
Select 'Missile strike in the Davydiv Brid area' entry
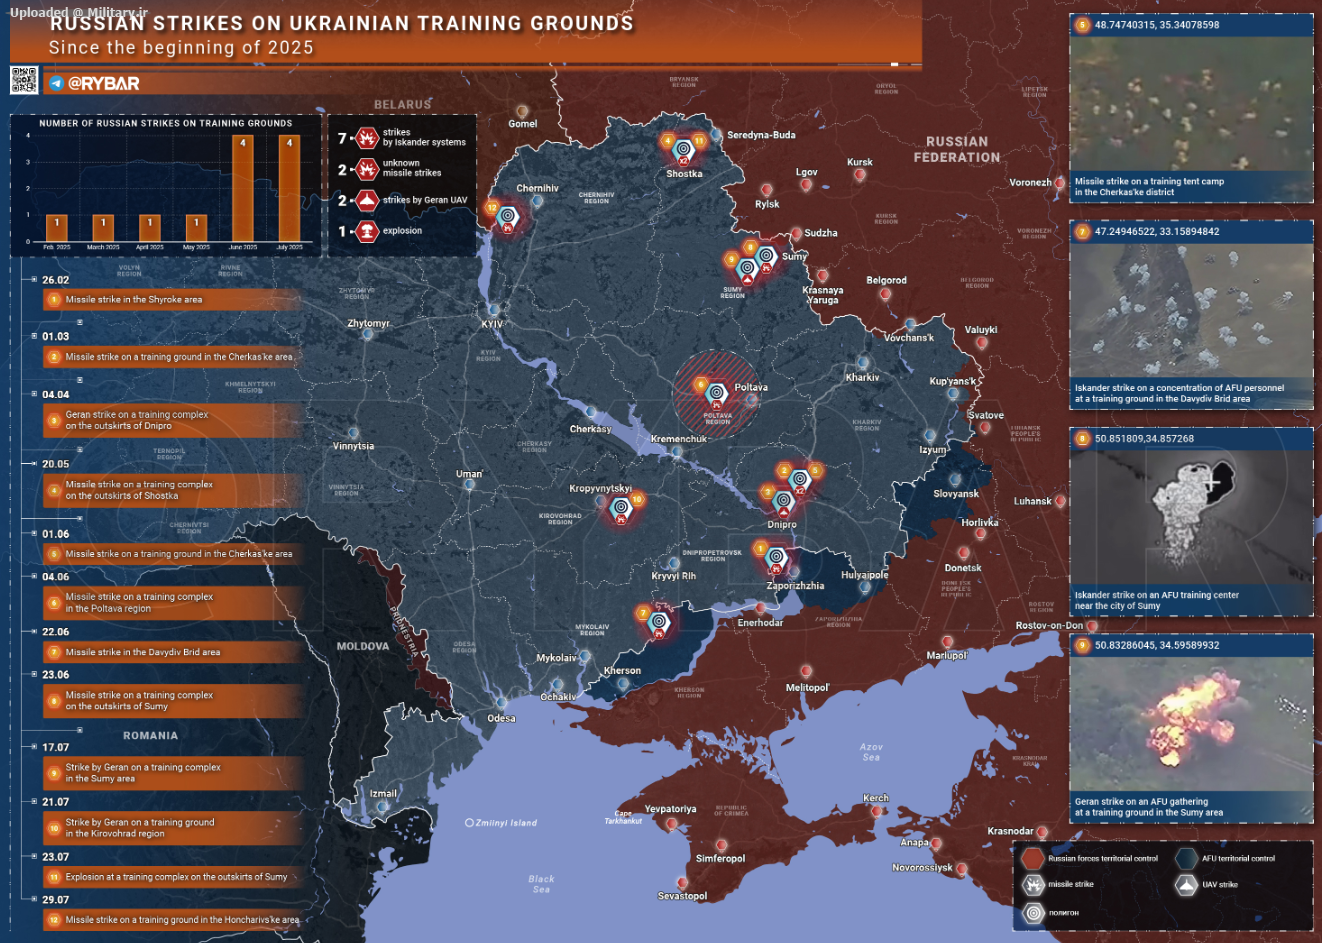pos(172,652)
